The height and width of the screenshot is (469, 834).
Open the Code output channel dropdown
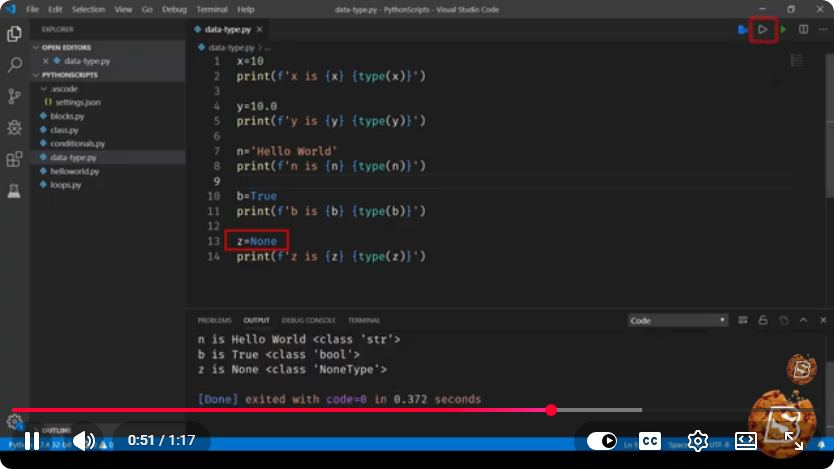pos(677,320)
